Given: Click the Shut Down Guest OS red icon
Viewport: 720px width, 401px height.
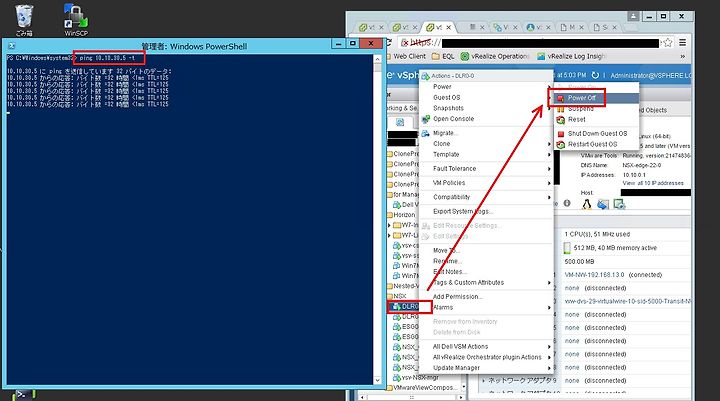Looking at the screenshot, I should tap(561, 134).
